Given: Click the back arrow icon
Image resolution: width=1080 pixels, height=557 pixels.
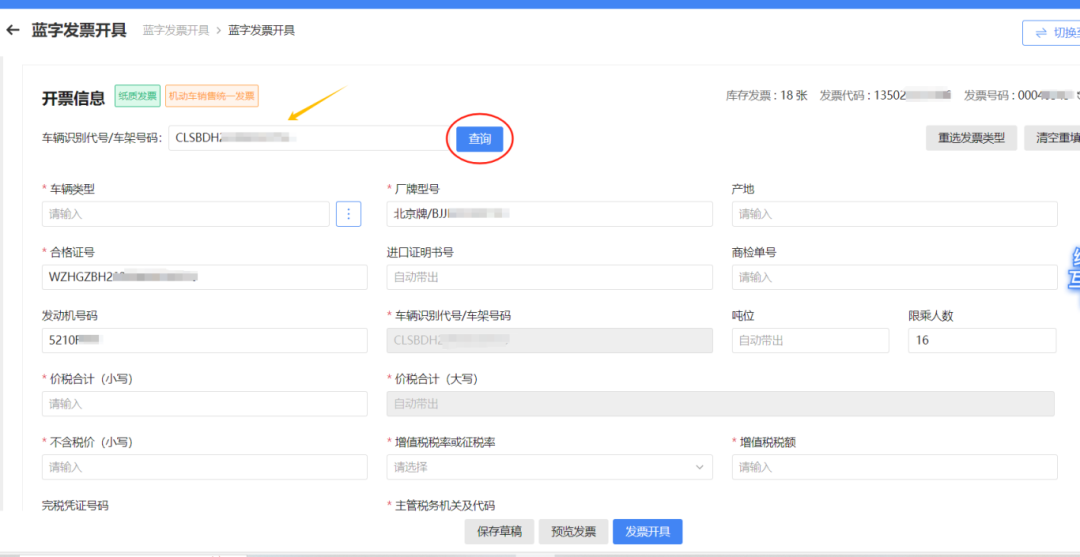Looking at the screenshot, I should pyautogui.click(x=12, y=30).
